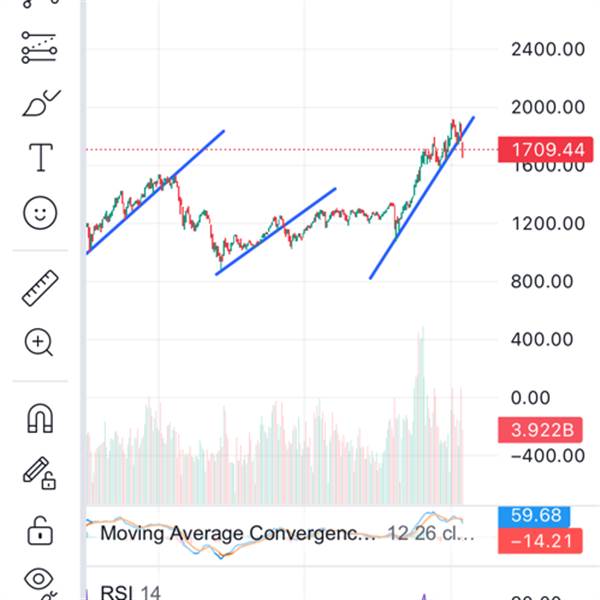The image size is (600, 600).
Task: Click the Moving Average Convergence indicator label
Action: tap(238, 533)
